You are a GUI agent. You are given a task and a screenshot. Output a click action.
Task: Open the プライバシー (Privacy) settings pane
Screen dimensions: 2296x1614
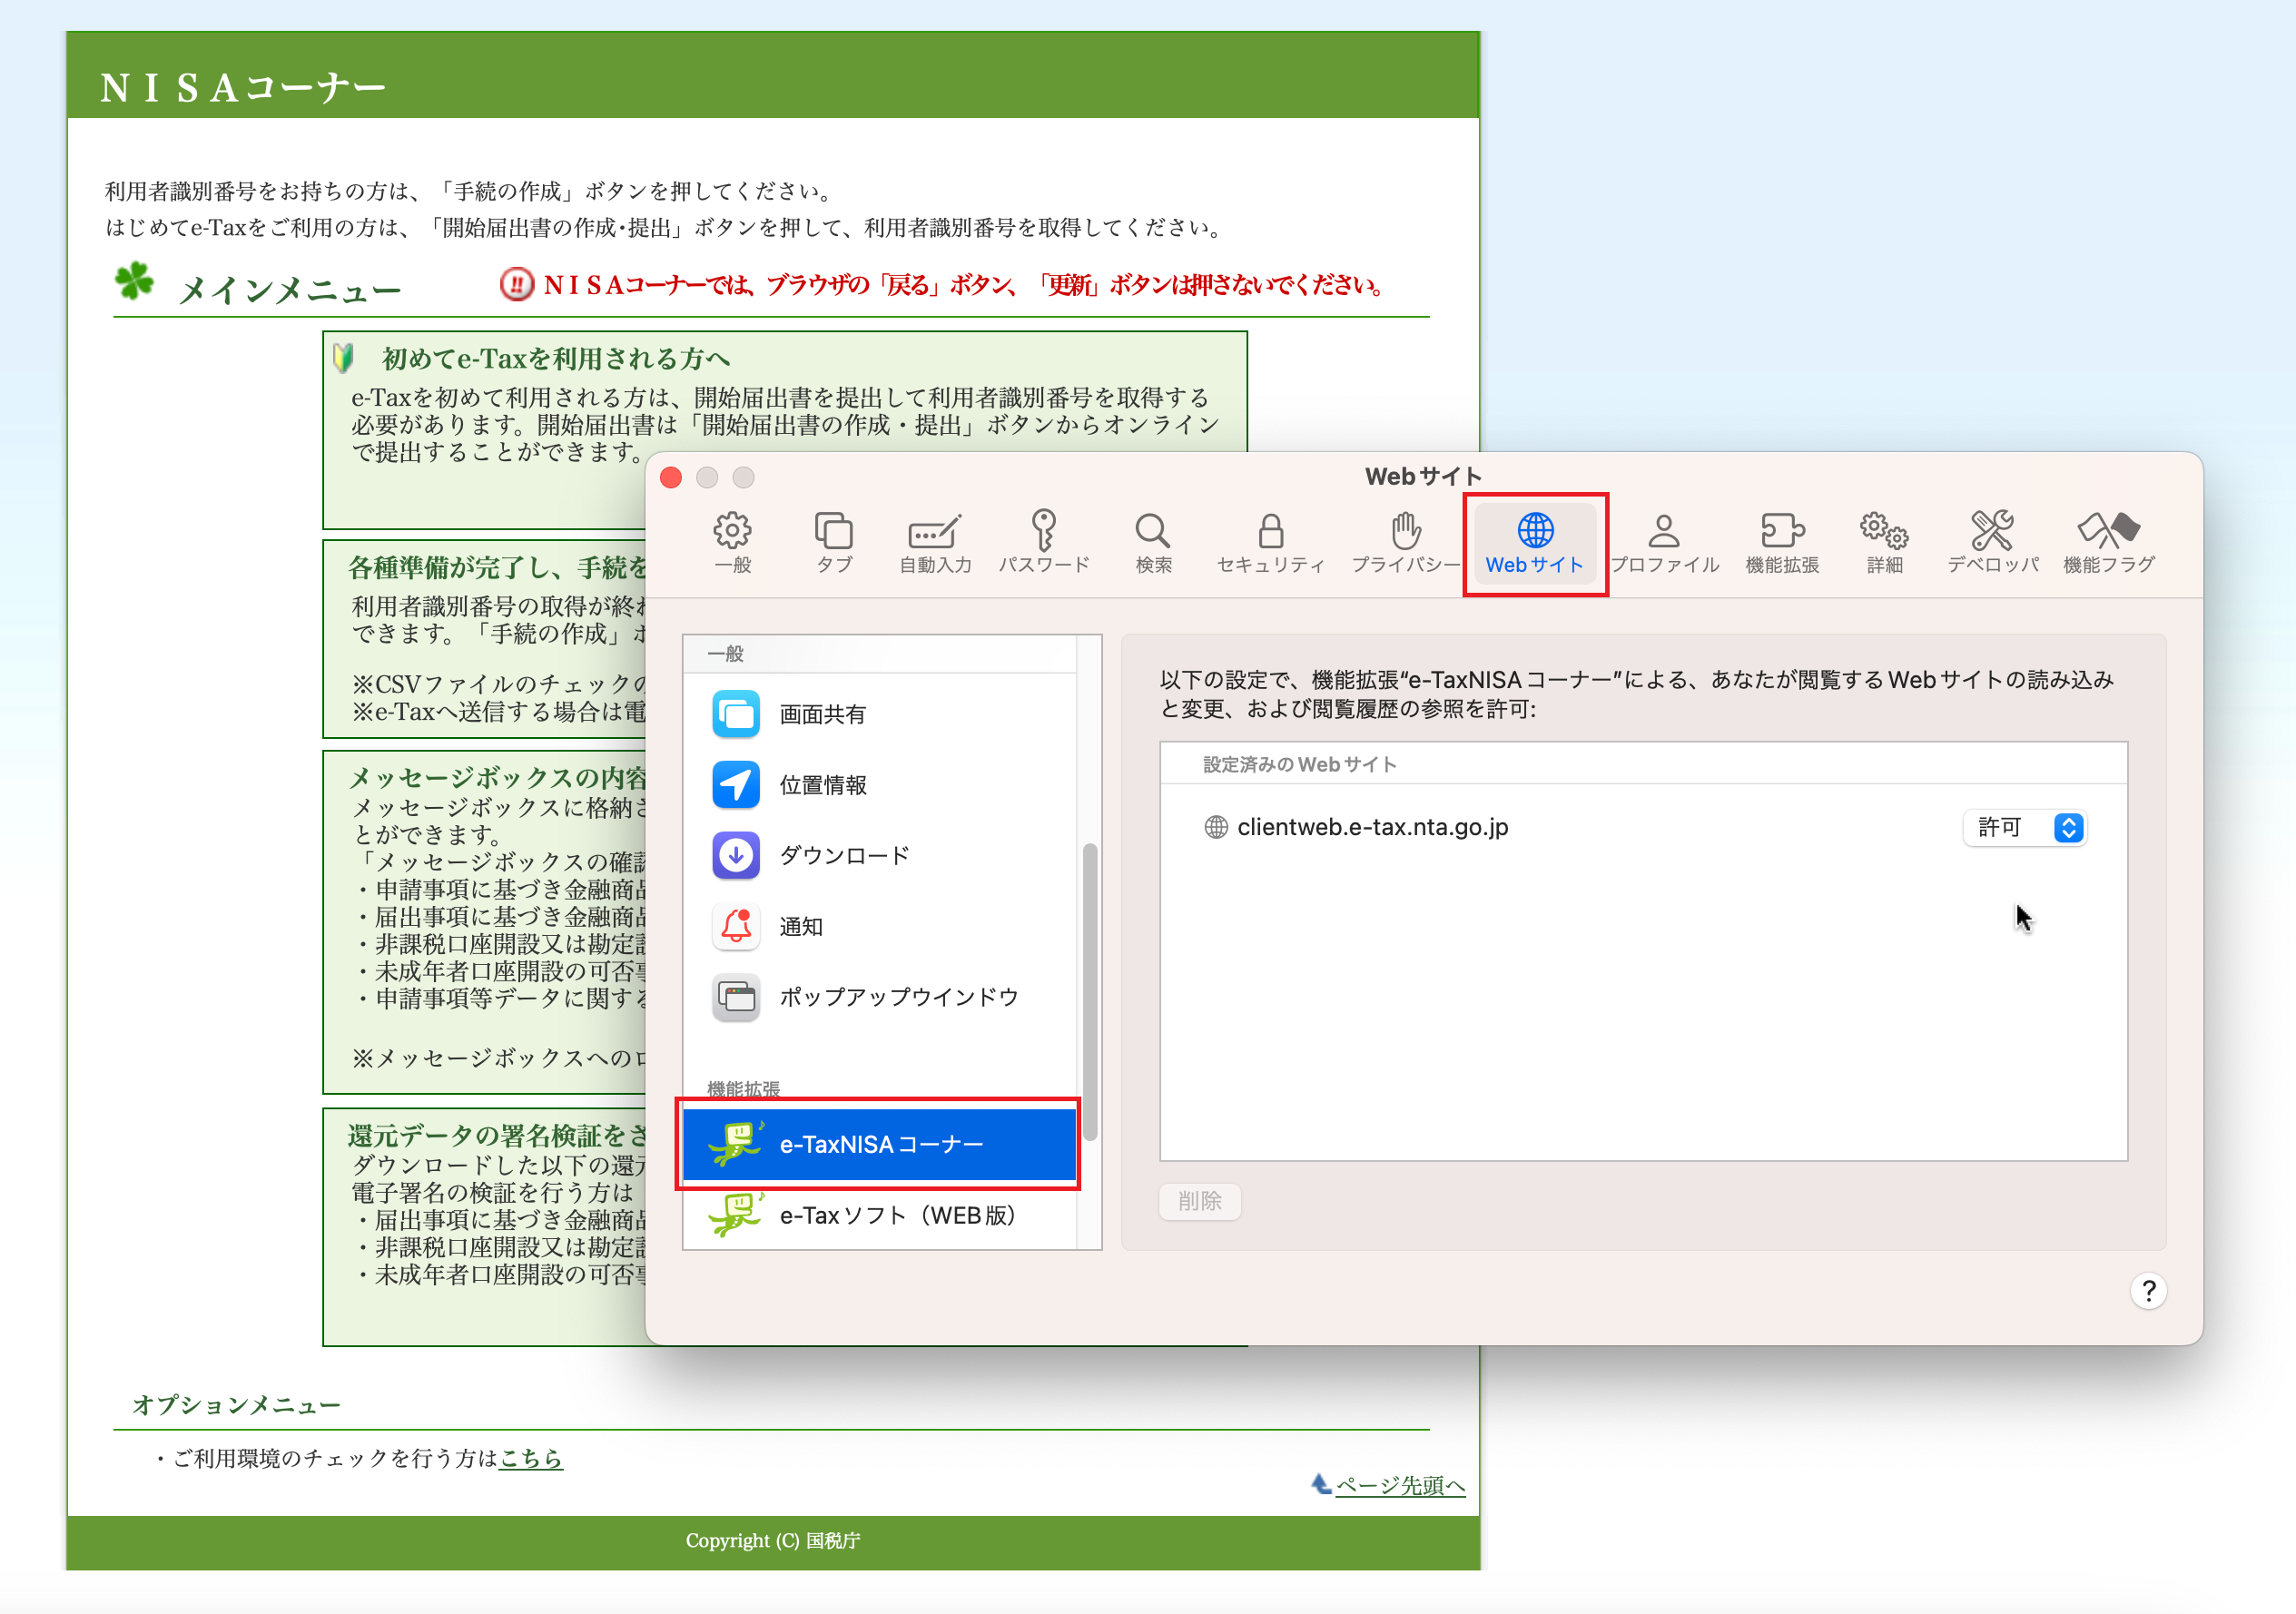1405,543
